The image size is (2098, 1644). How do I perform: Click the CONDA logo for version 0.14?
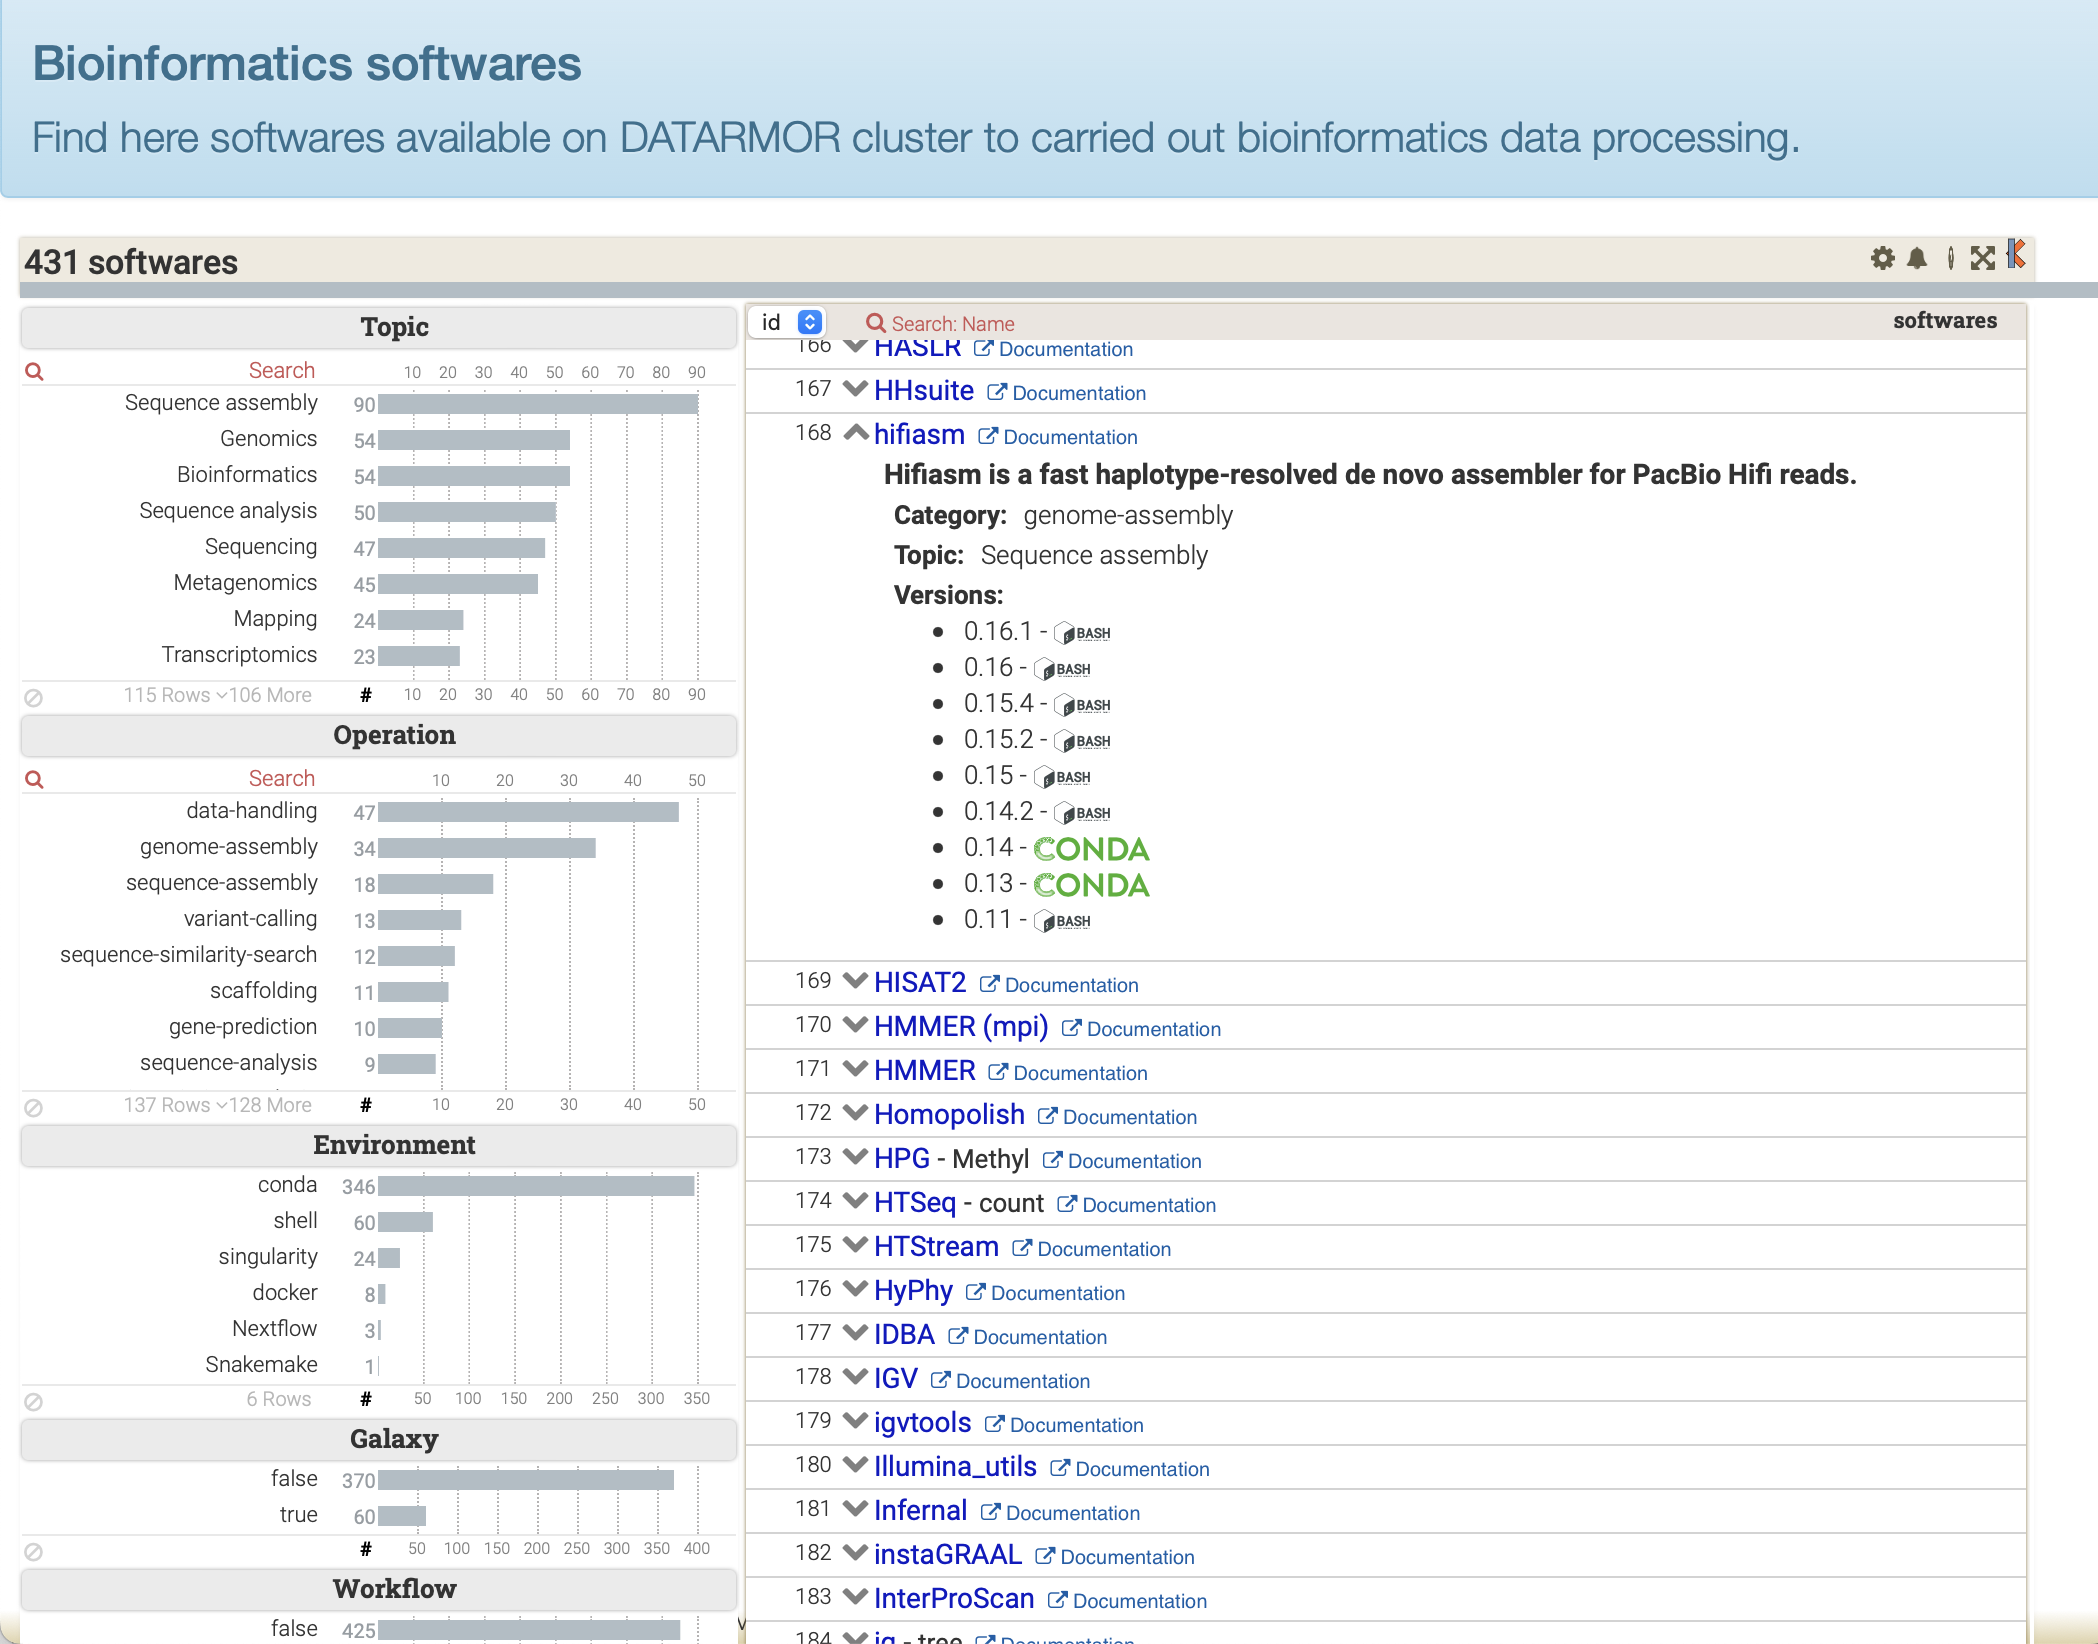[x=1091, y=849]
